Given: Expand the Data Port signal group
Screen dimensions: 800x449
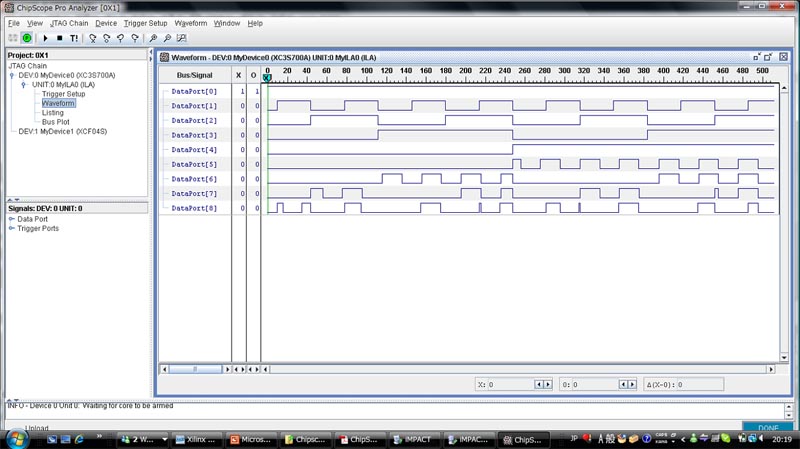Looking at the screenshot, I should pos(12,219).
